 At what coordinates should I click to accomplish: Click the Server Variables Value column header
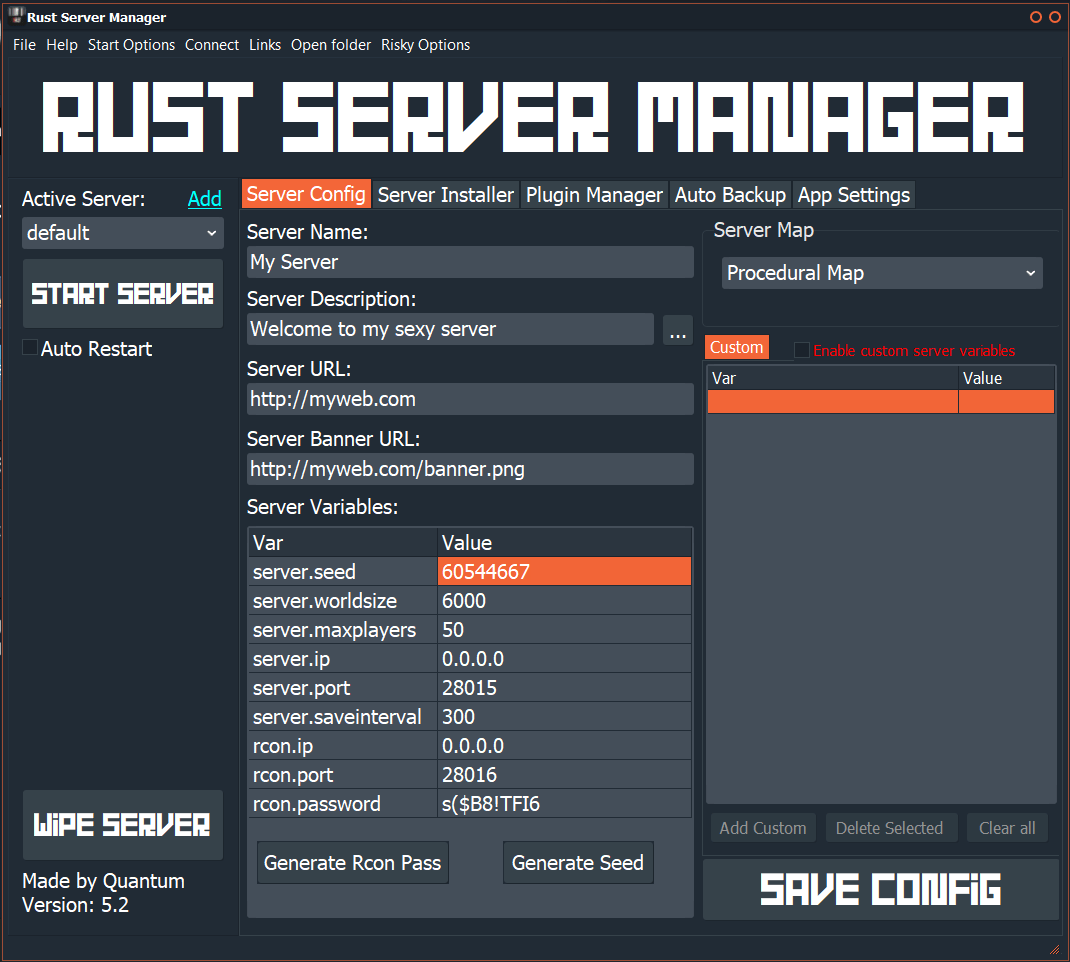564,542
